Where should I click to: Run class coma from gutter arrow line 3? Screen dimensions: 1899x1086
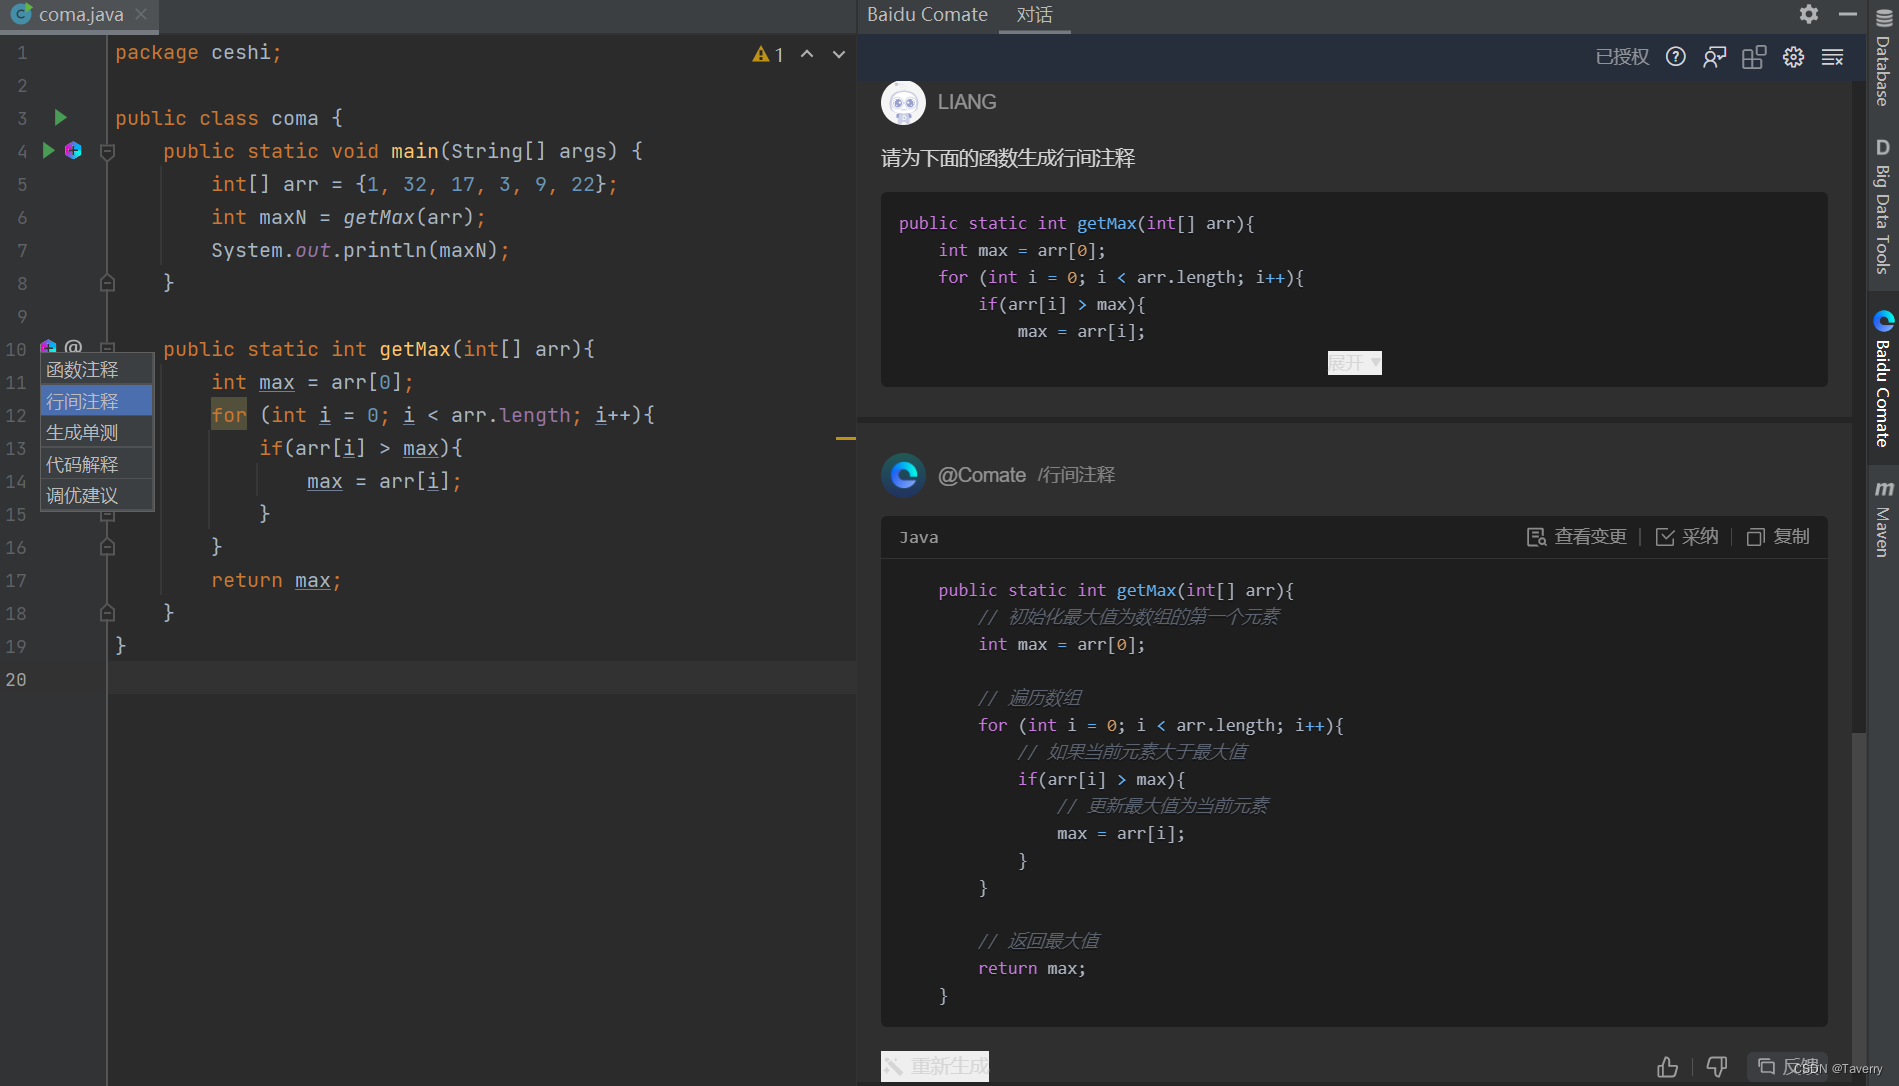[x=60, y=117]
